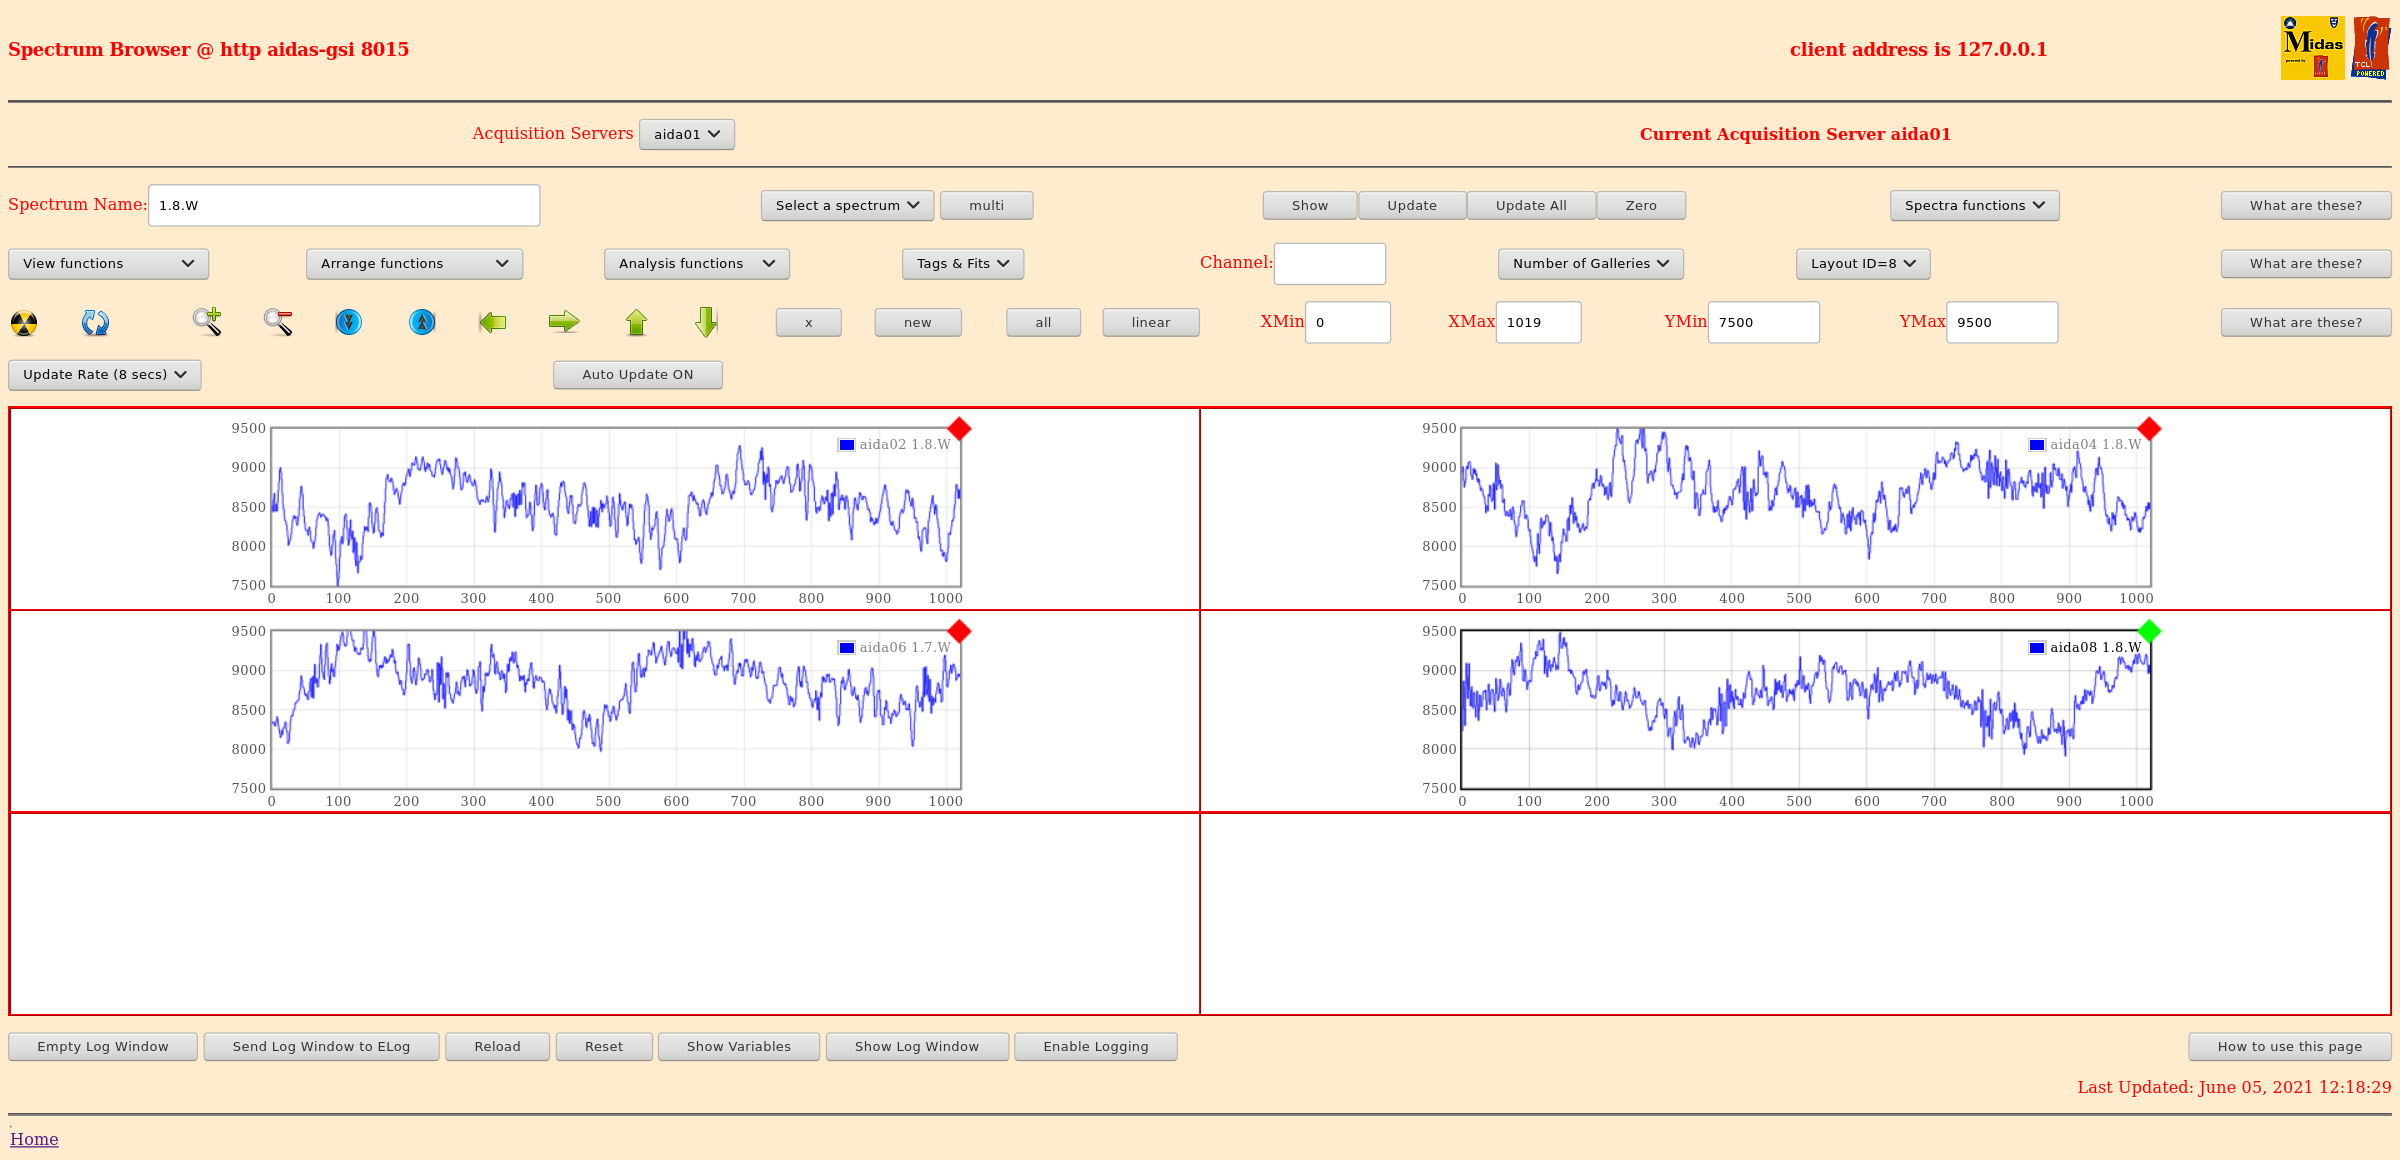Click the blue double up-arrow icon

(x=422, y=322)
